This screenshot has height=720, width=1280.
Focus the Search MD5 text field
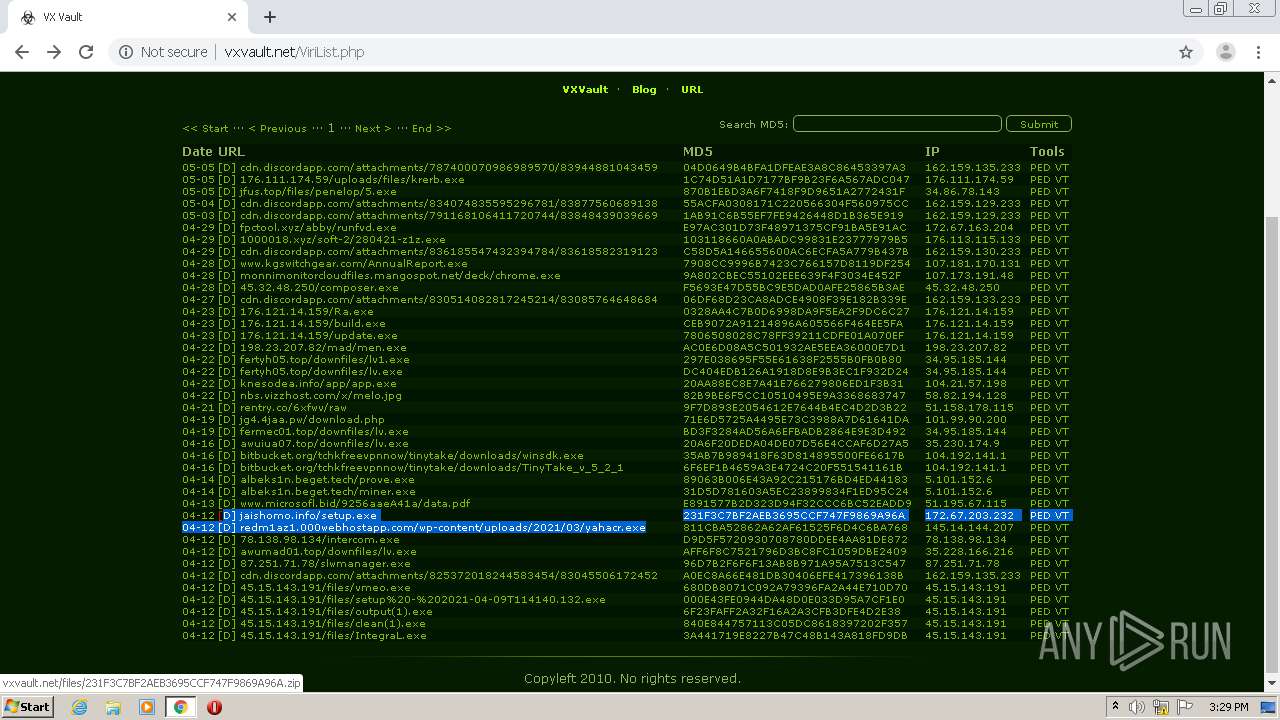(x=897, y=124)
